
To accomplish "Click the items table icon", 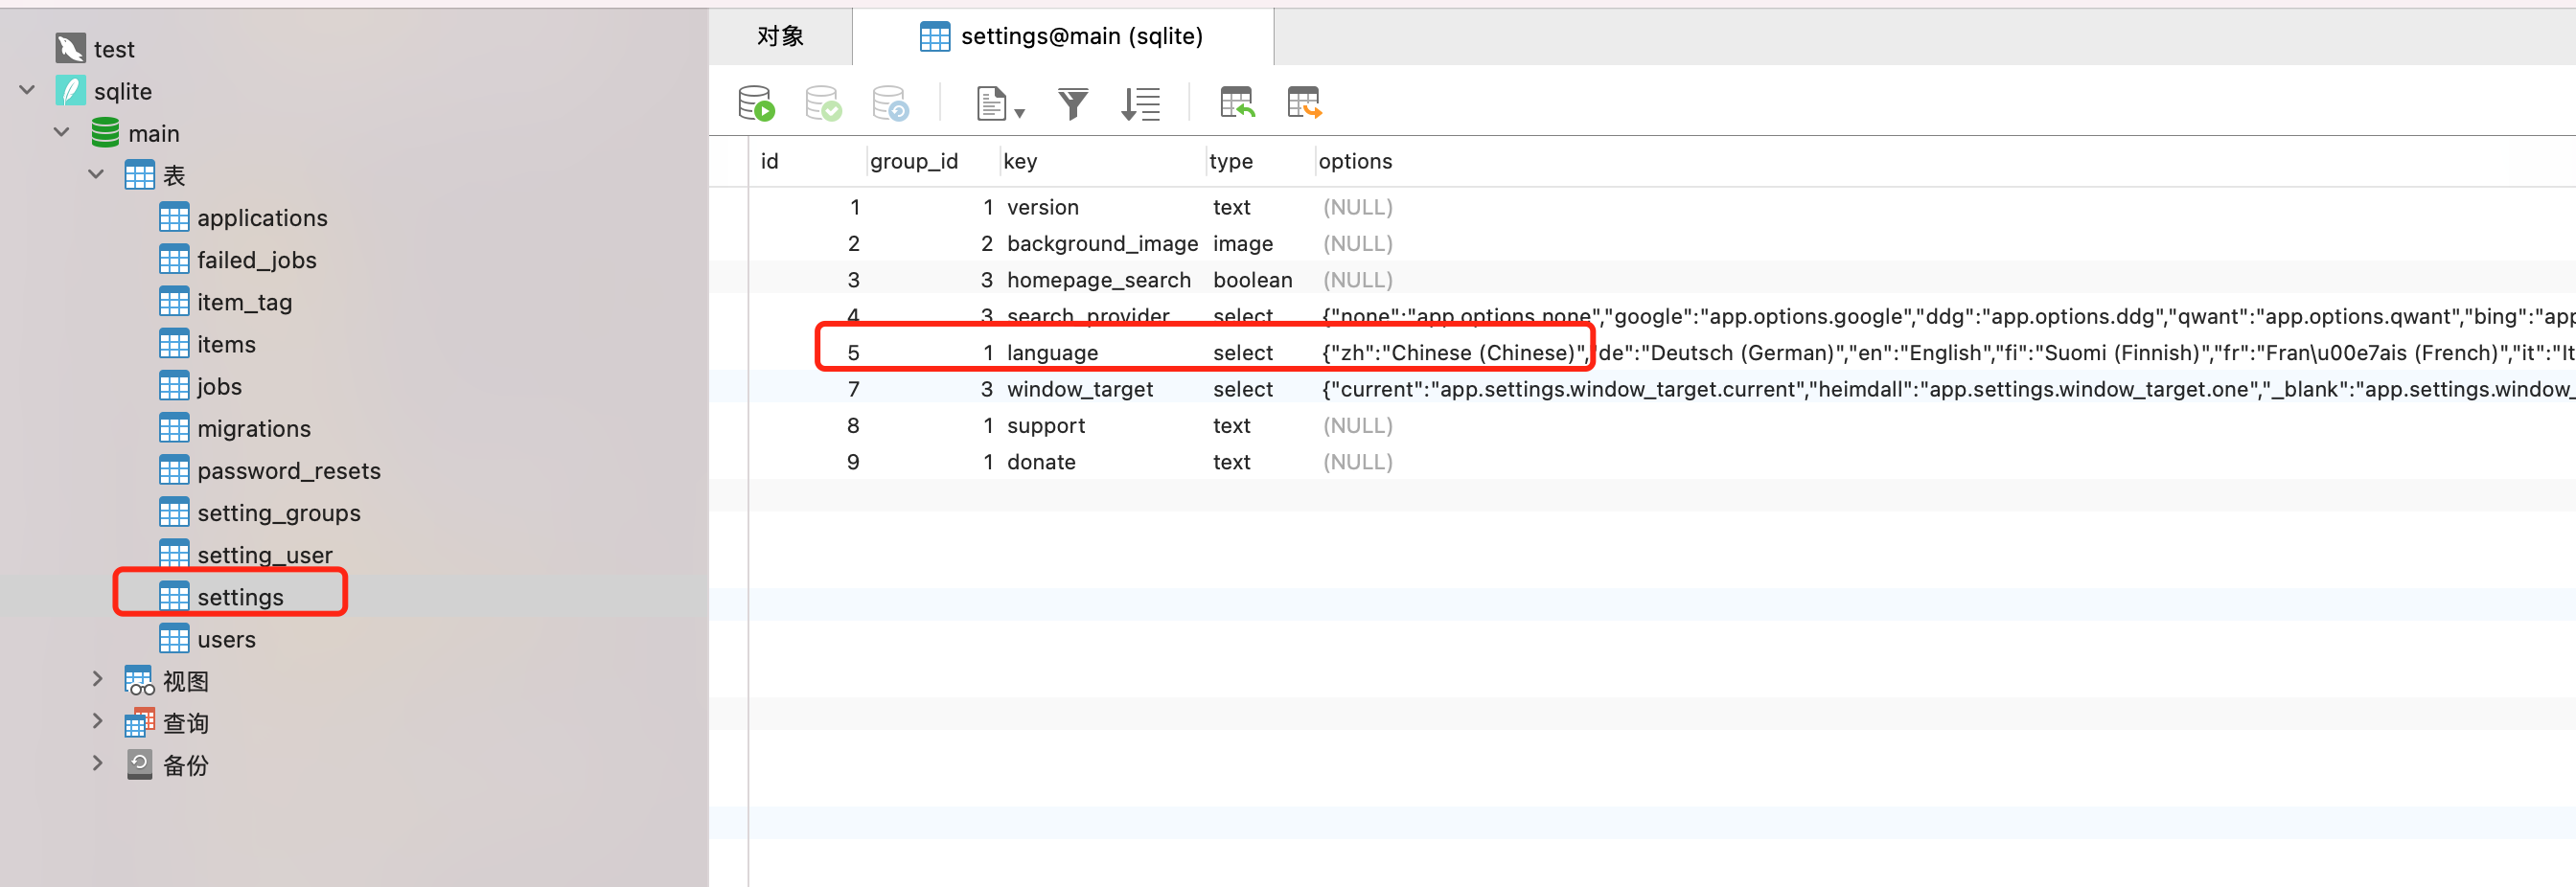I will coord(174,344).
